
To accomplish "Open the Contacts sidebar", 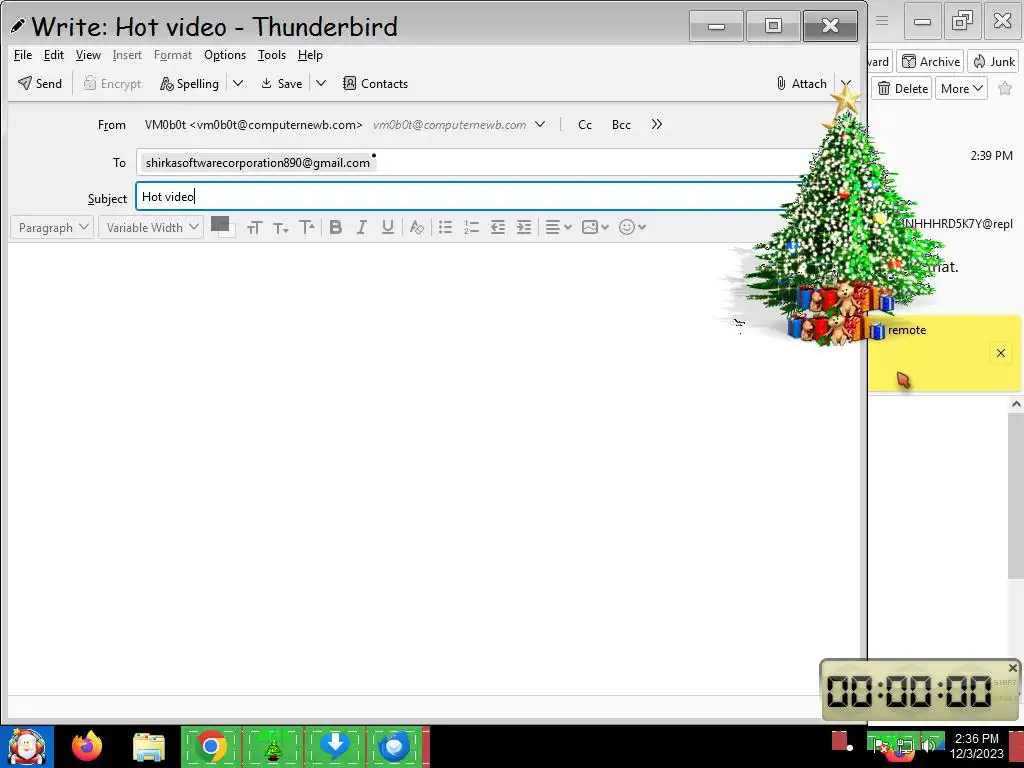I will tap(376, 84).
